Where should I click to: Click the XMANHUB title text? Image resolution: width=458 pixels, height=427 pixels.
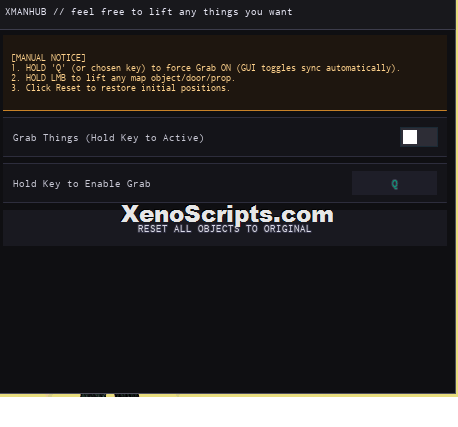point(149,12)
